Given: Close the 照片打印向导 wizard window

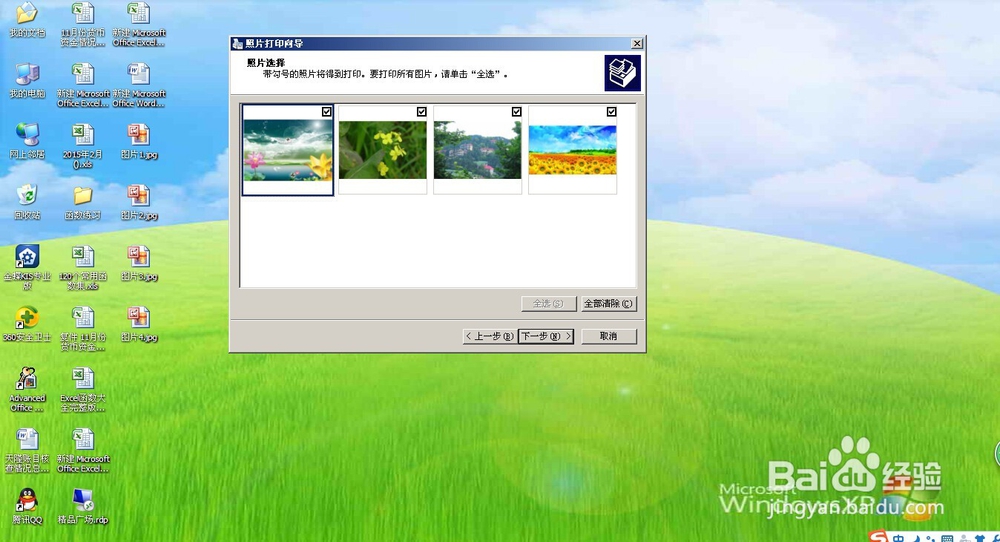Looking at the screenshot, I should [636, 43].
